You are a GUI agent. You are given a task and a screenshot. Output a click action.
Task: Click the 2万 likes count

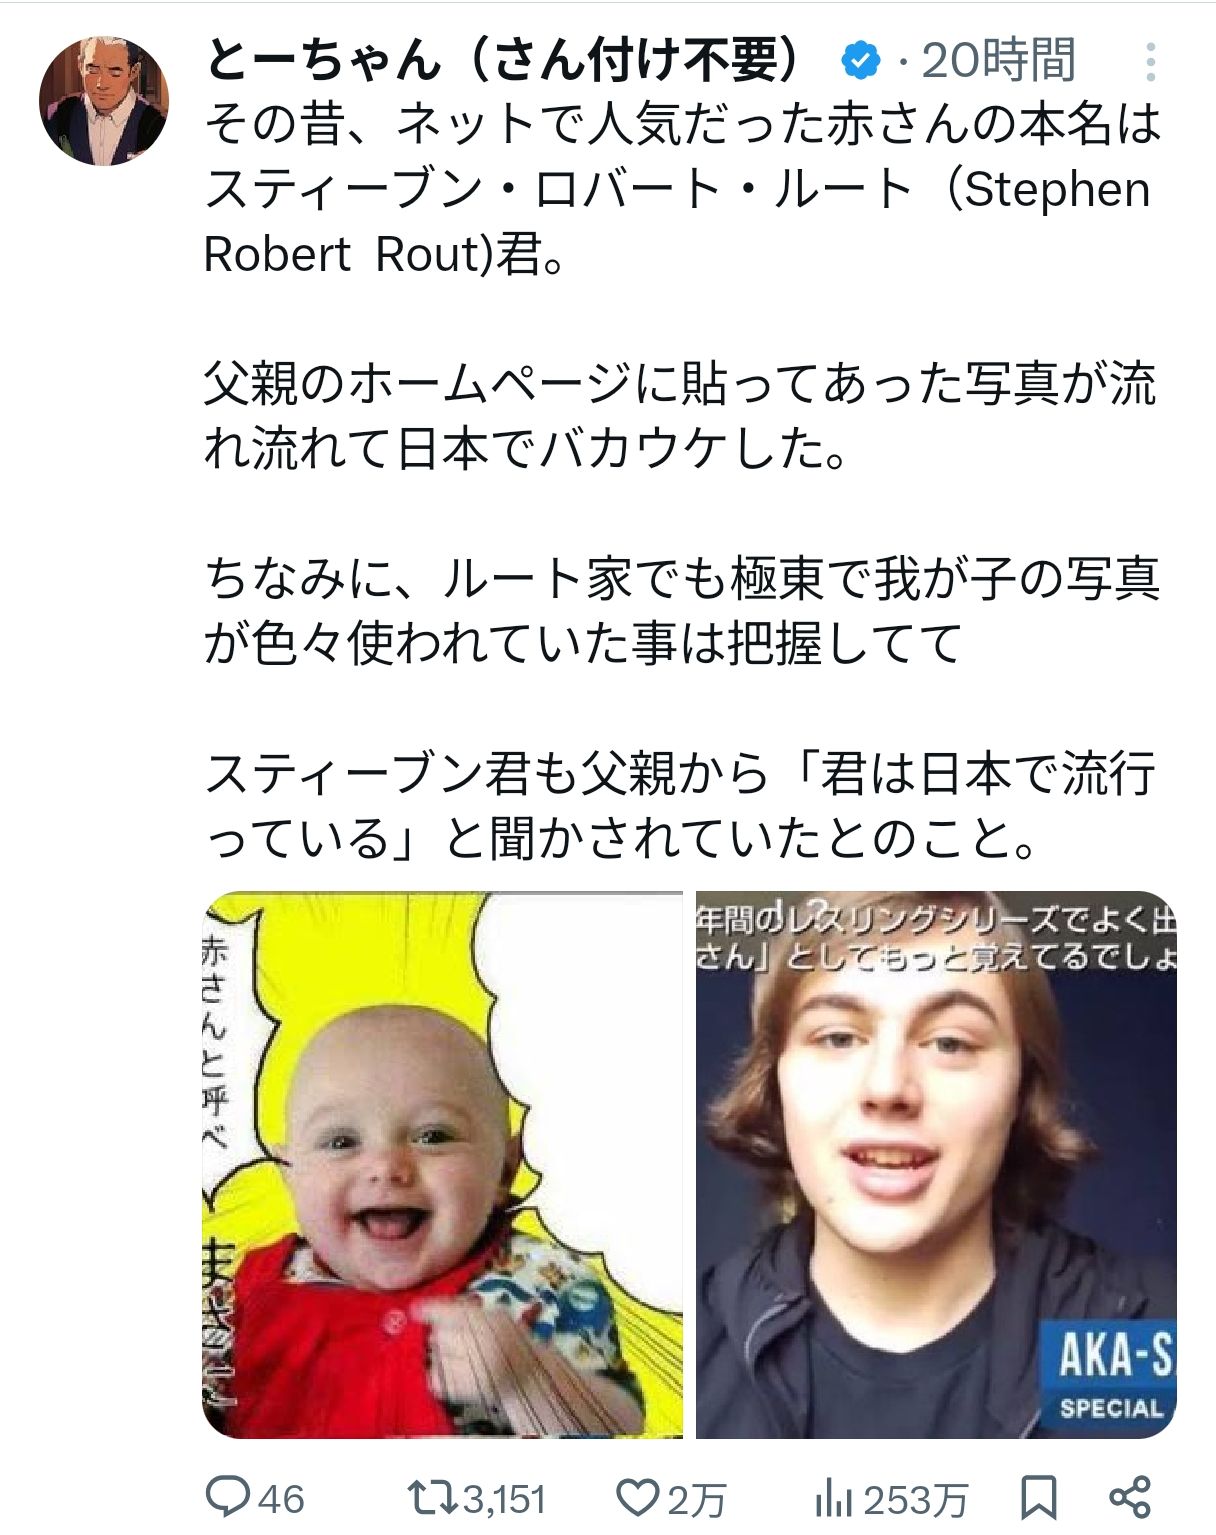tap(697, 1499)
